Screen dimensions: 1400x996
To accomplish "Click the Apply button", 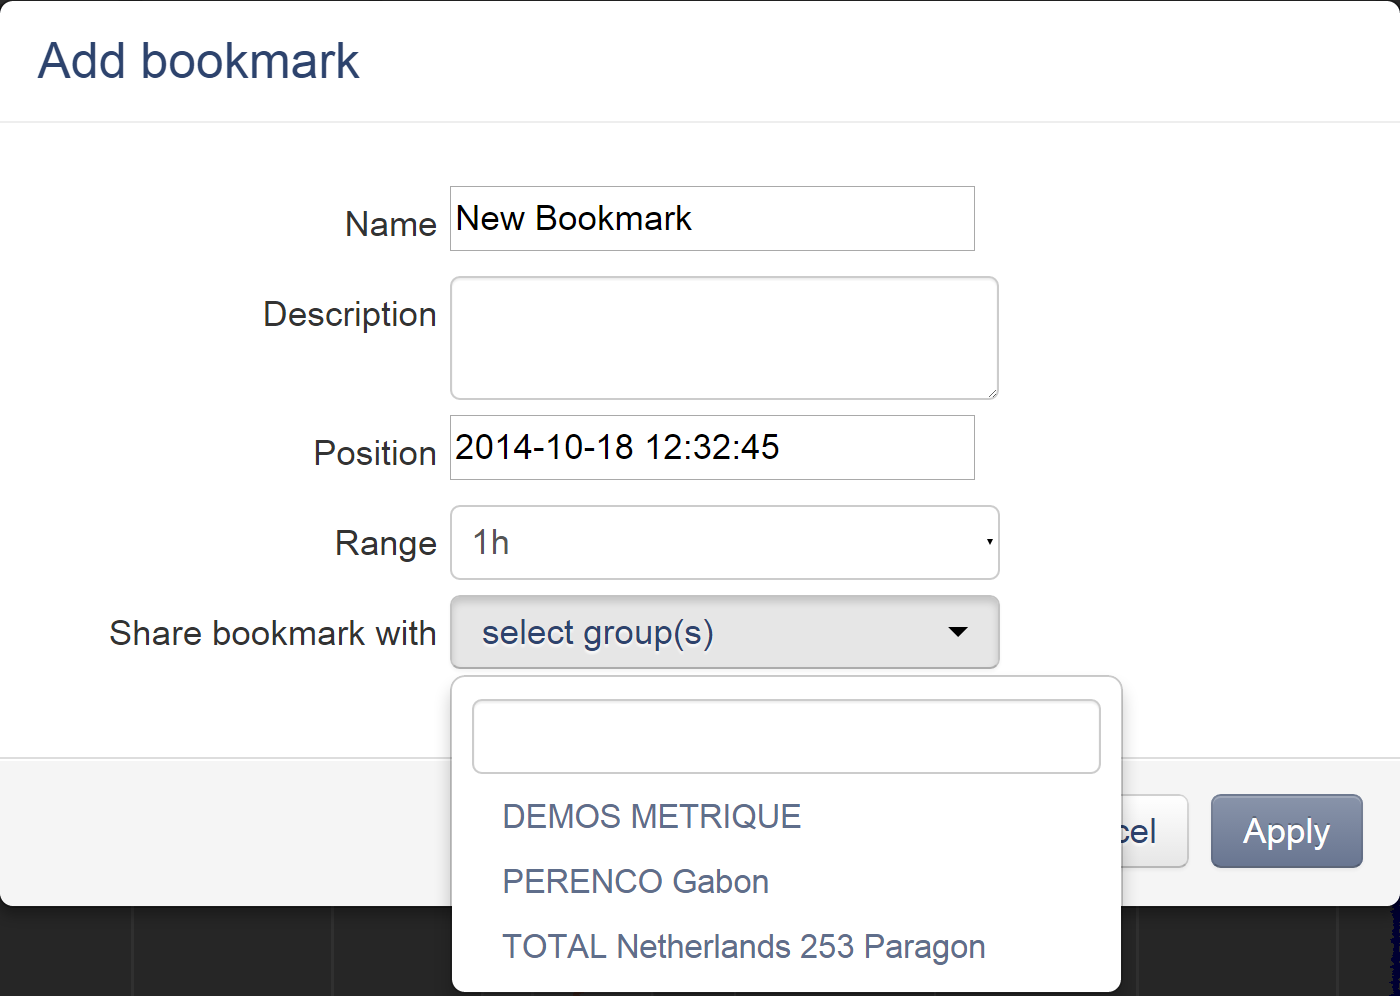I will pos(1286,831).
